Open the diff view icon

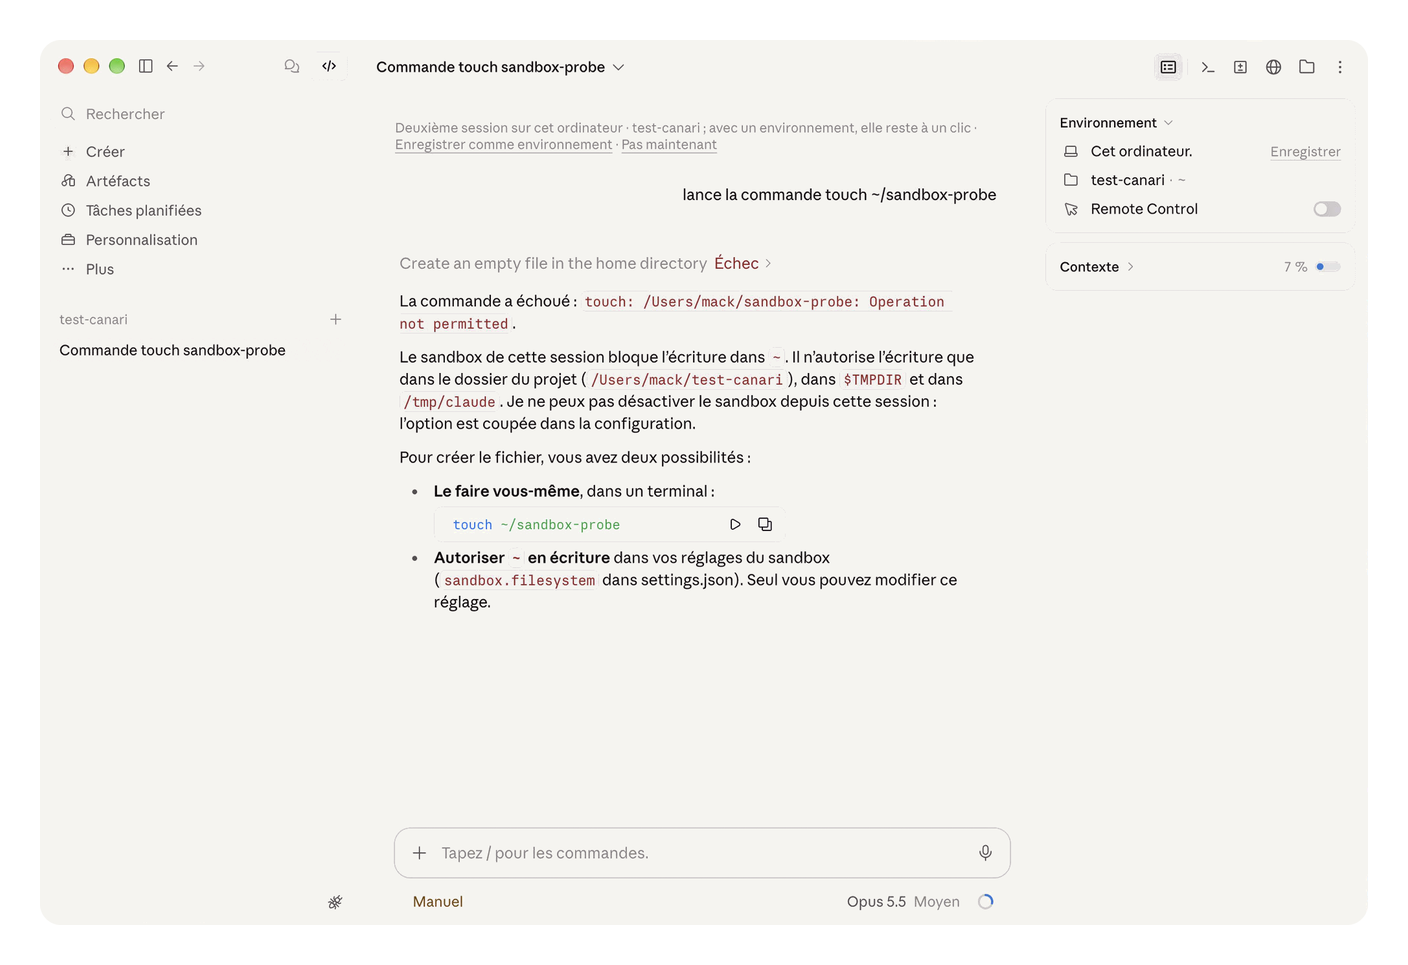[1240, 67]
